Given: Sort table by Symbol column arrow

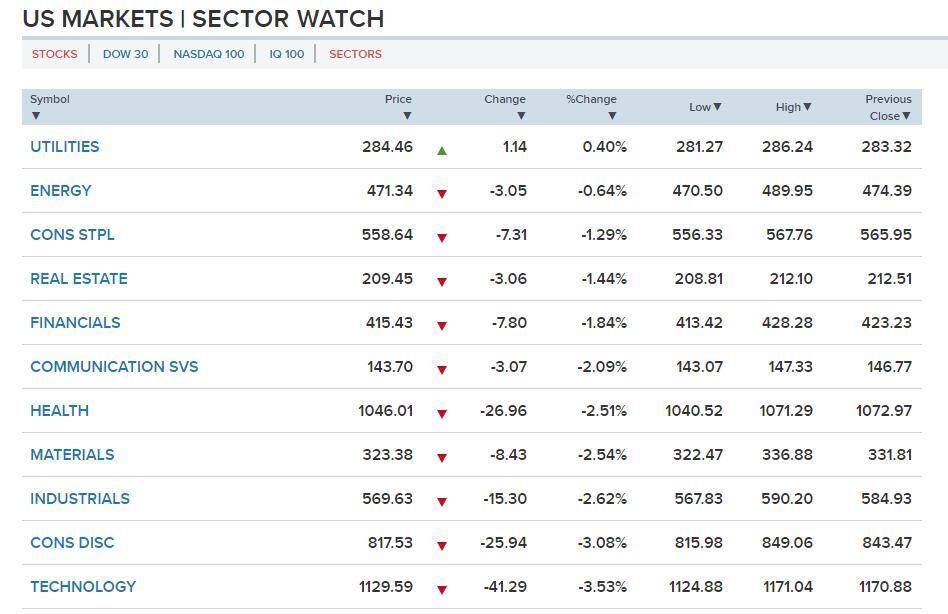Looking at the screenshot, I should pyautogui.click(x=36, y=116).
